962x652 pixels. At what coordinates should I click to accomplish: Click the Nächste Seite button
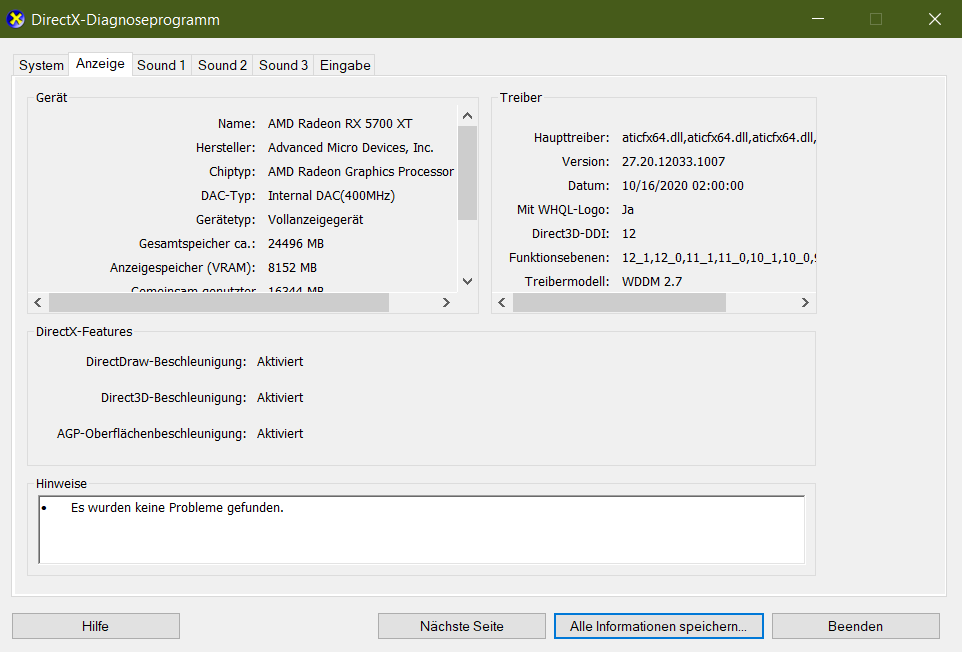tap(461, 626)
